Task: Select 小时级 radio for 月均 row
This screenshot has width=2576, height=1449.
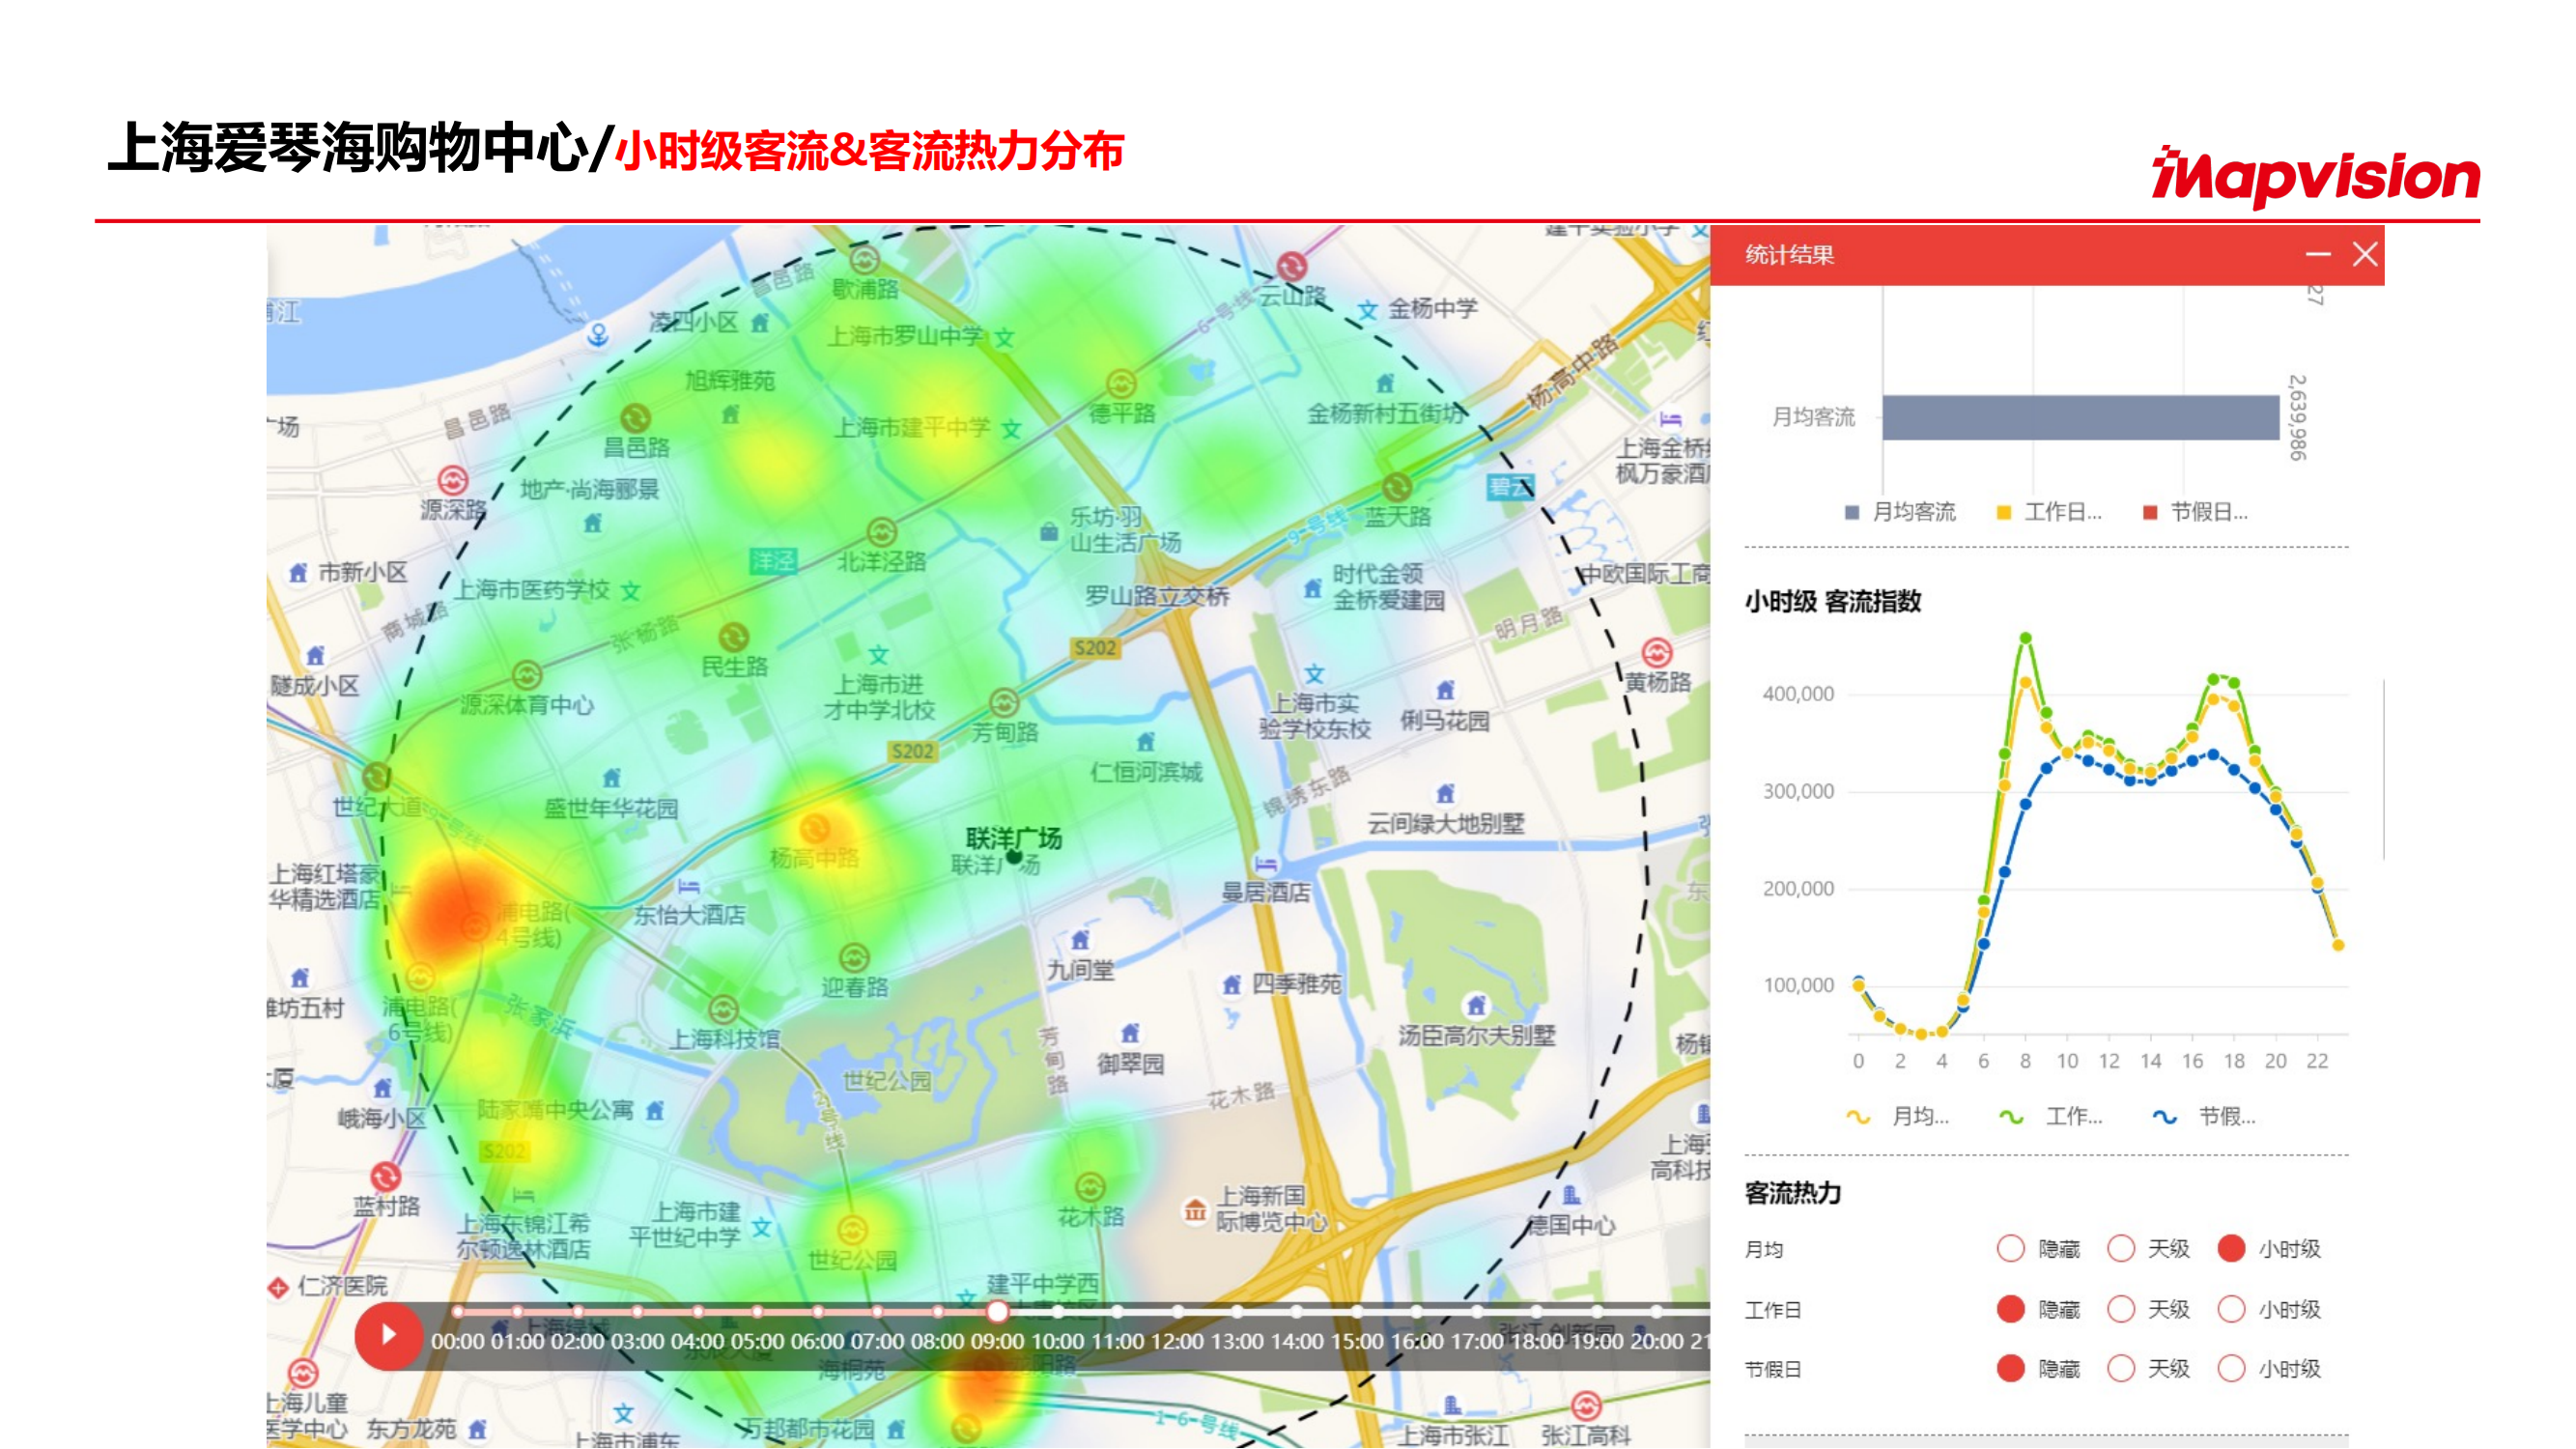Action: point(2231,1248)
